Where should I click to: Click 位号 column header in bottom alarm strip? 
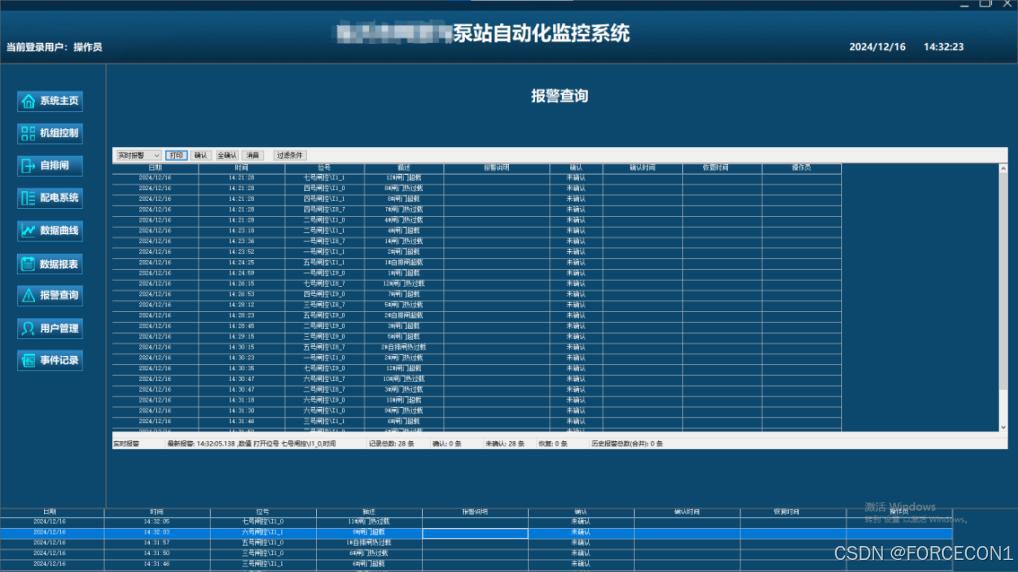tap(263, 512)
